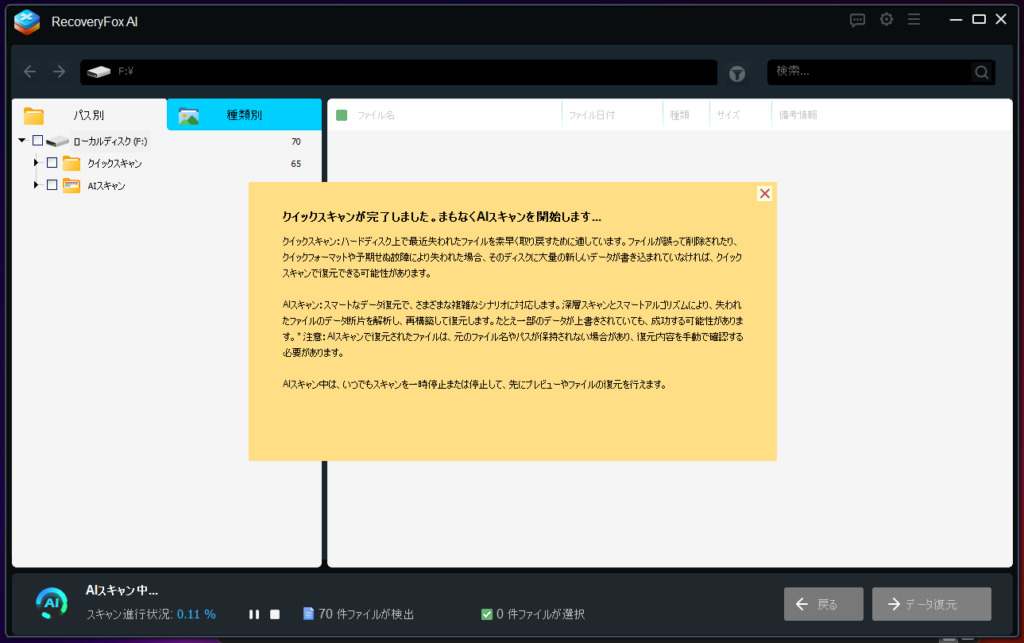Open the filter funnel icon
Screen dimensions: 1024x643
coord(737,73)
